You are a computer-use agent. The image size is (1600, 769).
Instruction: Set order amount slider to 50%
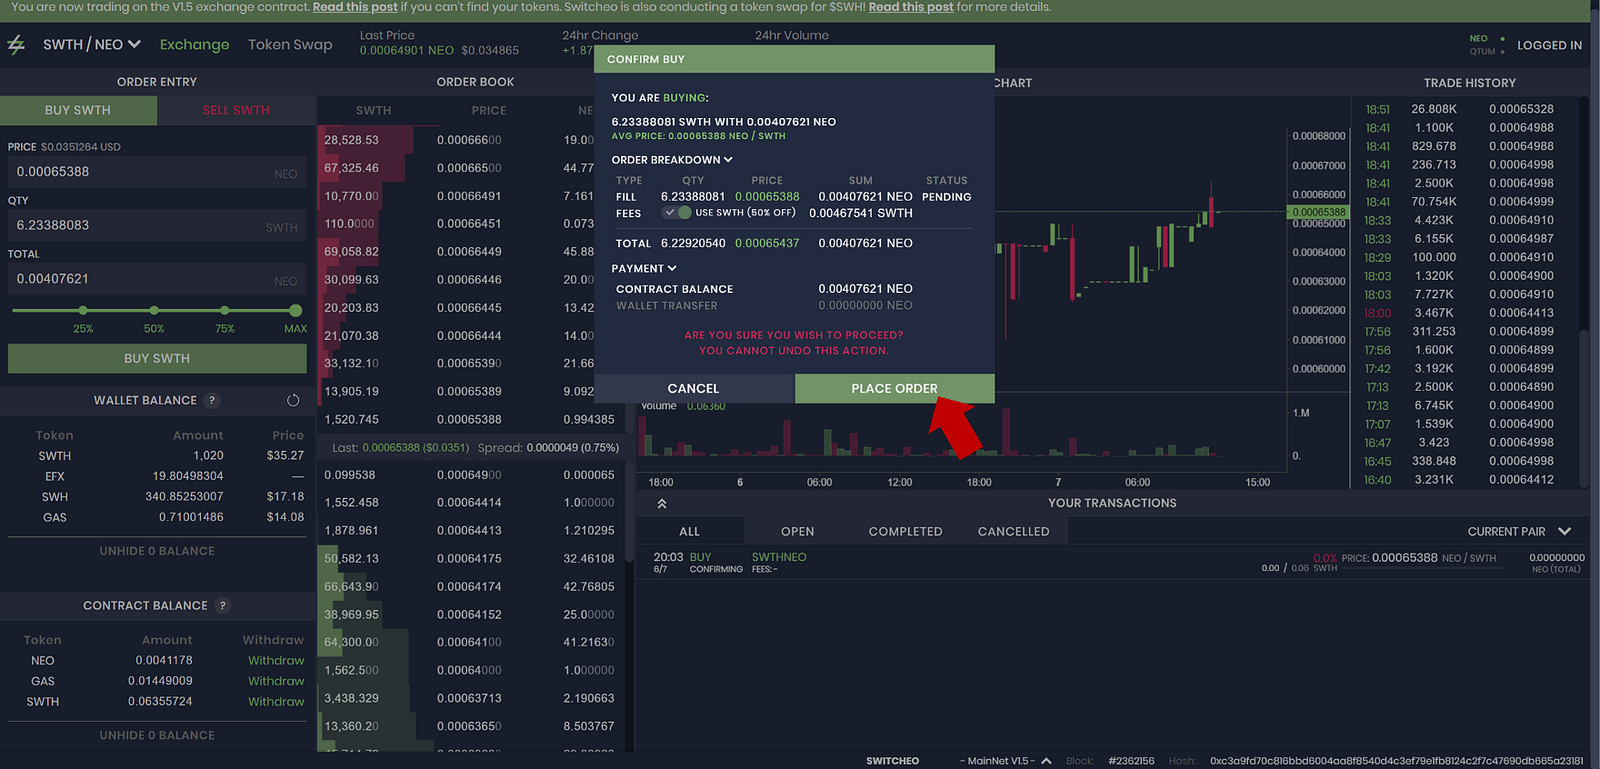(x=154, y=311)
